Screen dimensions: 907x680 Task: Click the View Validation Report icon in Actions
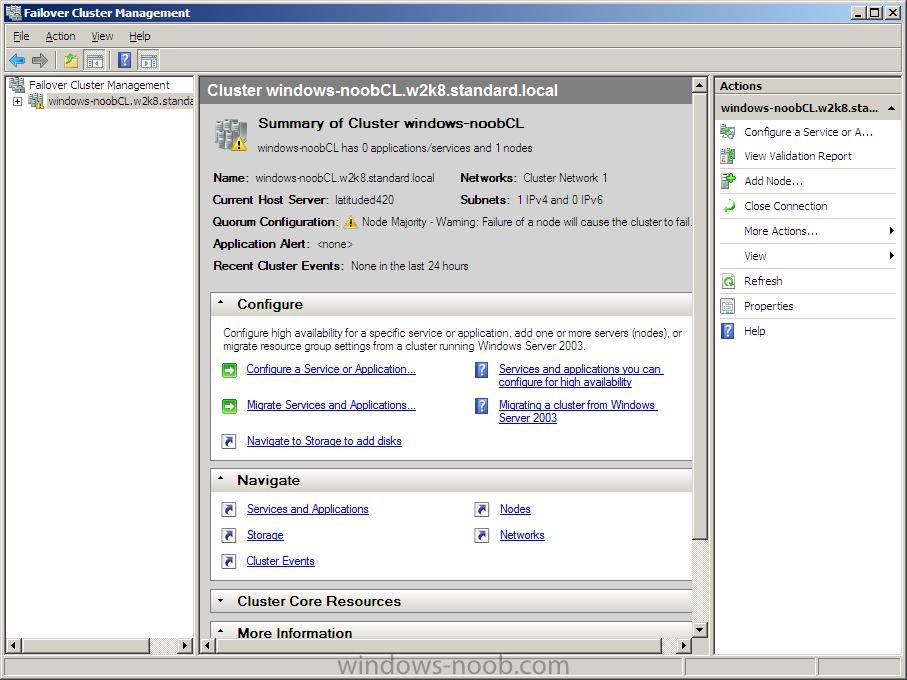728,156
